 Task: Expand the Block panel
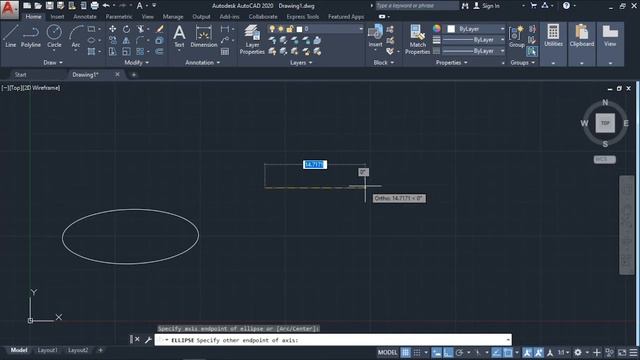coord(384,62)
